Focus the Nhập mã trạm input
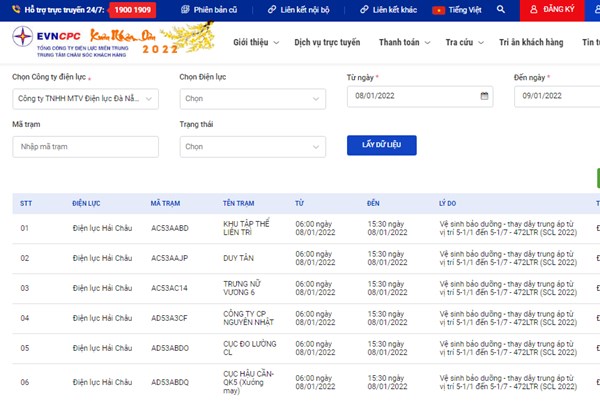The height and width of the screenshot is (401, 600). coord(85,147)
